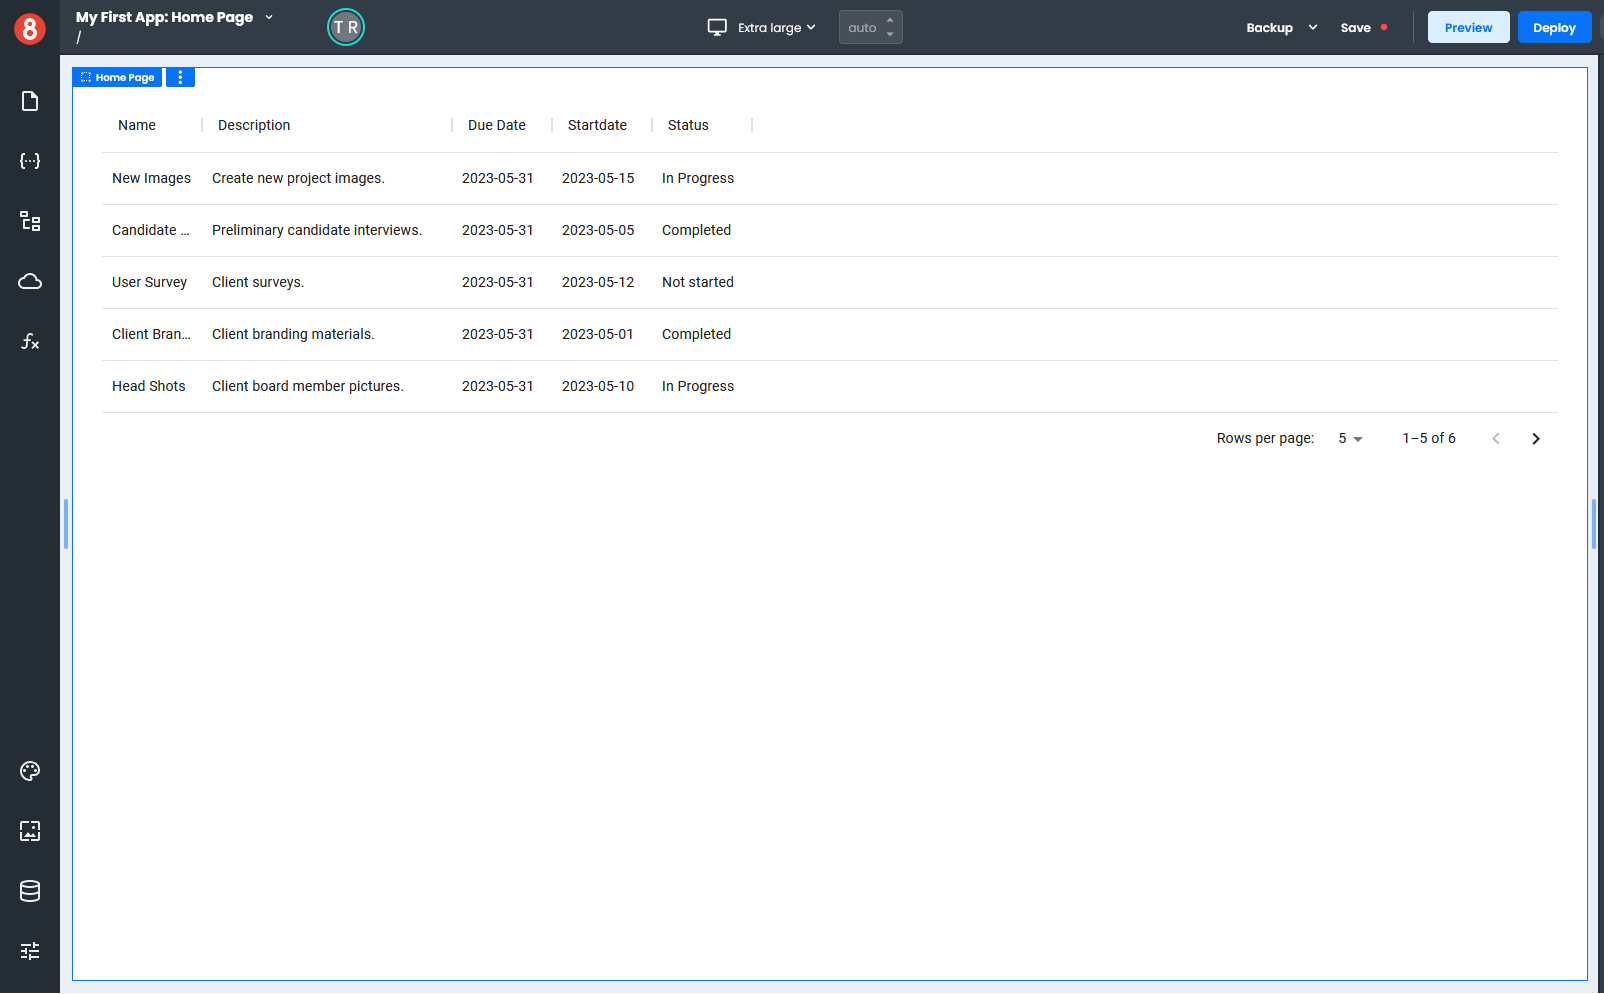1604x994 pixels.
Task: Click the Deploy button
Action: click(x=1554, y=28)
